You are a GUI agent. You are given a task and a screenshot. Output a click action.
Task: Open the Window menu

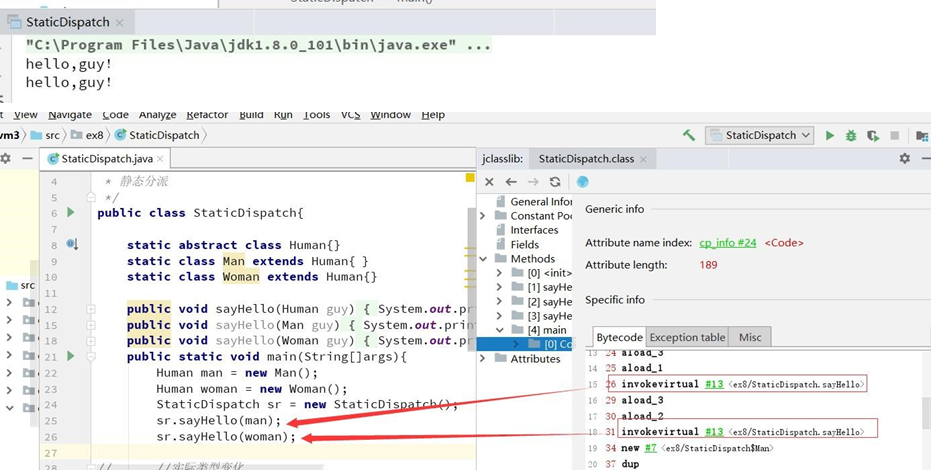click(391, 115)
